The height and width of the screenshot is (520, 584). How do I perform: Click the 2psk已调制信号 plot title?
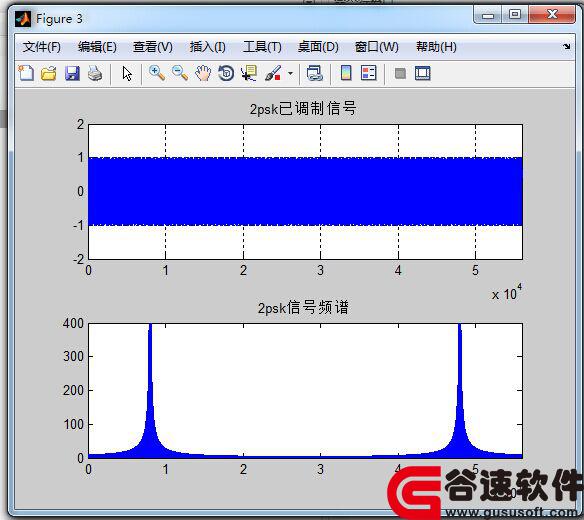click(303, 109)
